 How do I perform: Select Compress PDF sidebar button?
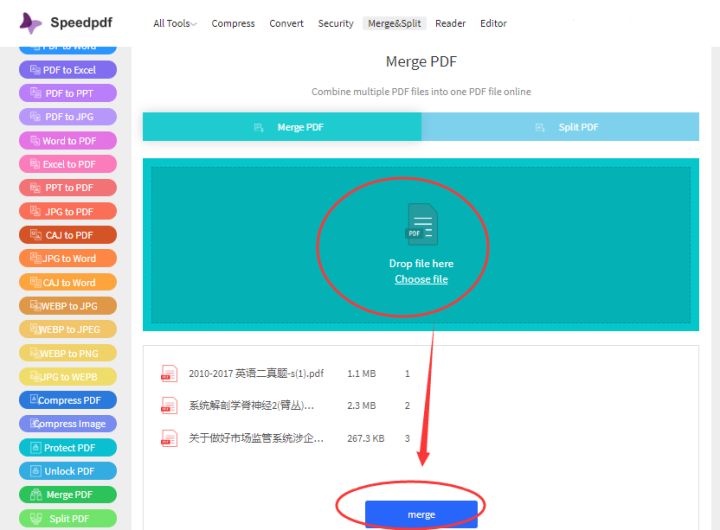68,400
